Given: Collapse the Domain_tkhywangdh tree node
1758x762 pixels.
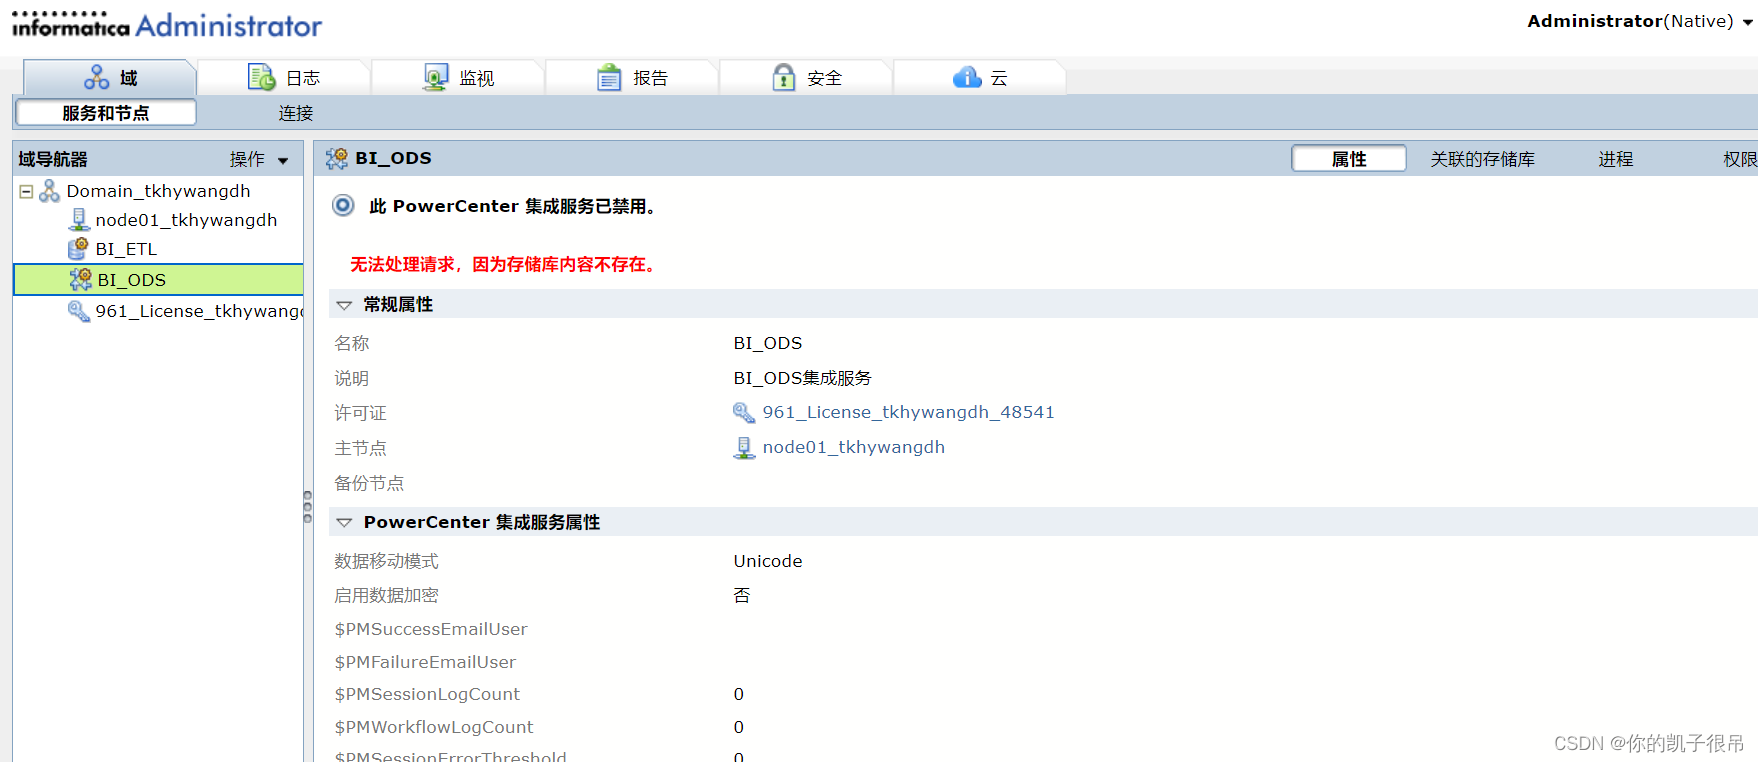Looking at the screenshot, I should tap(26, 191).
